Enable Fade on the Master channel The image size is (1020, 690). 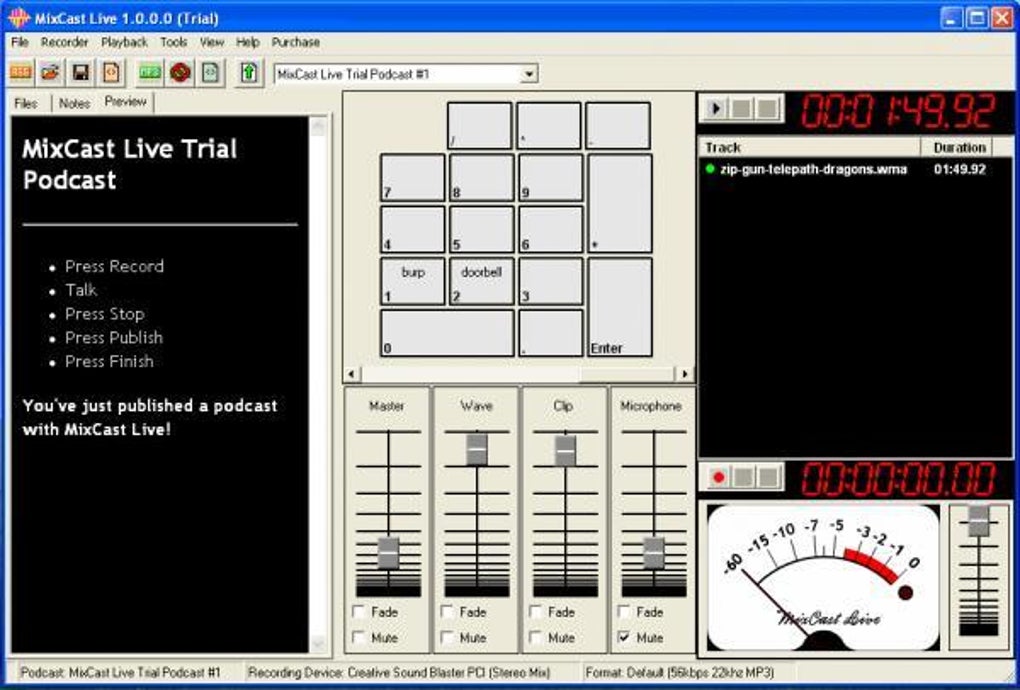tap(358, 611)
